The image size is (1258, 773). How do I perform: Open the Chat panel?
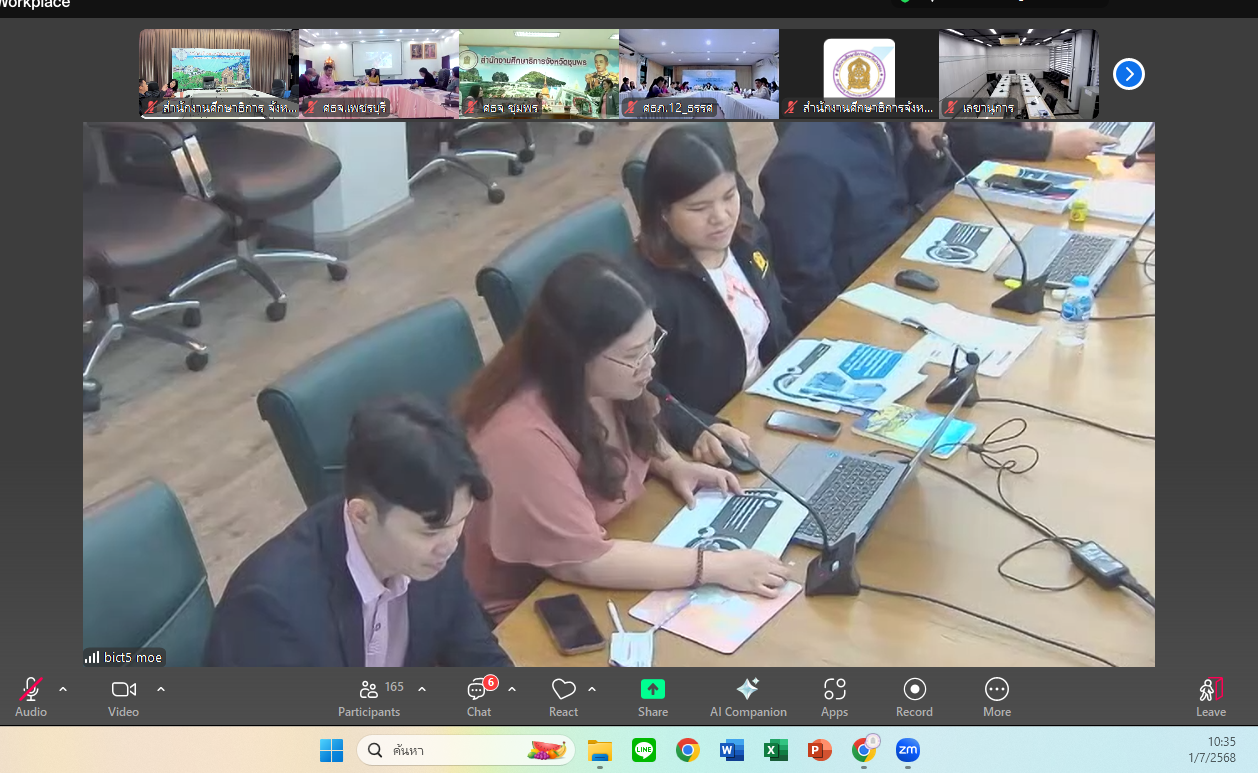[x=479, y=696]
